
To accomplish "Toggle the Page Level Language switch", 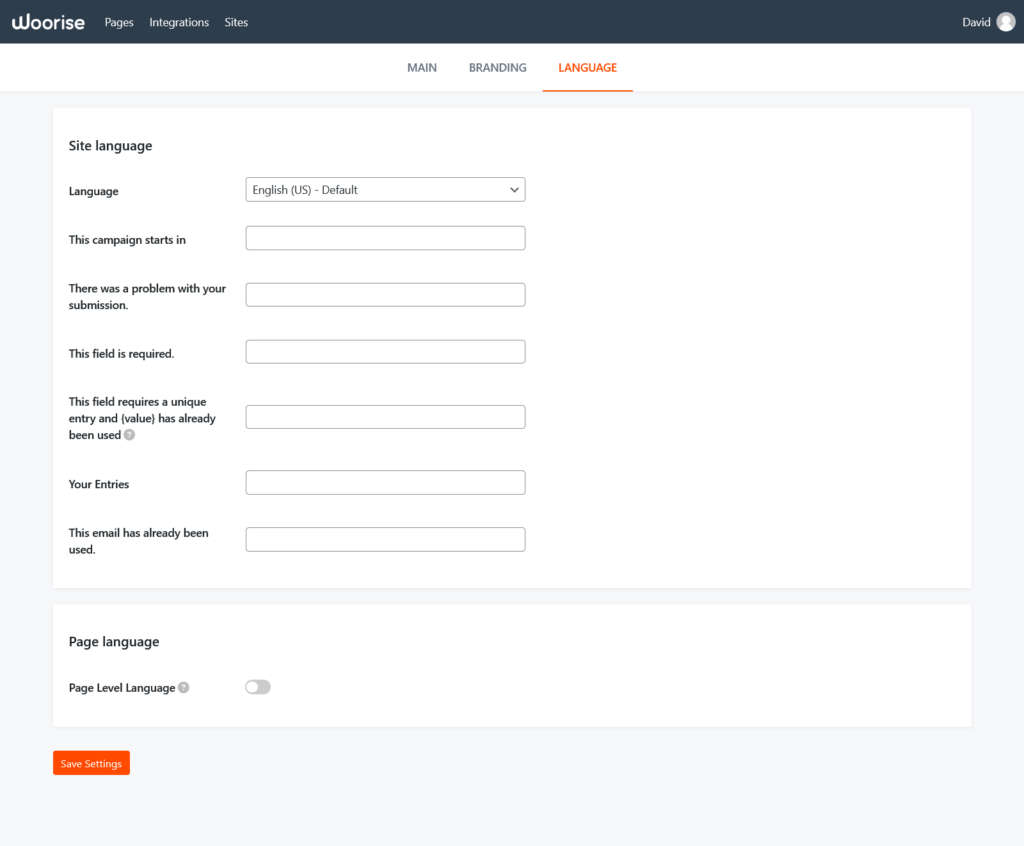I will [258, 687].
